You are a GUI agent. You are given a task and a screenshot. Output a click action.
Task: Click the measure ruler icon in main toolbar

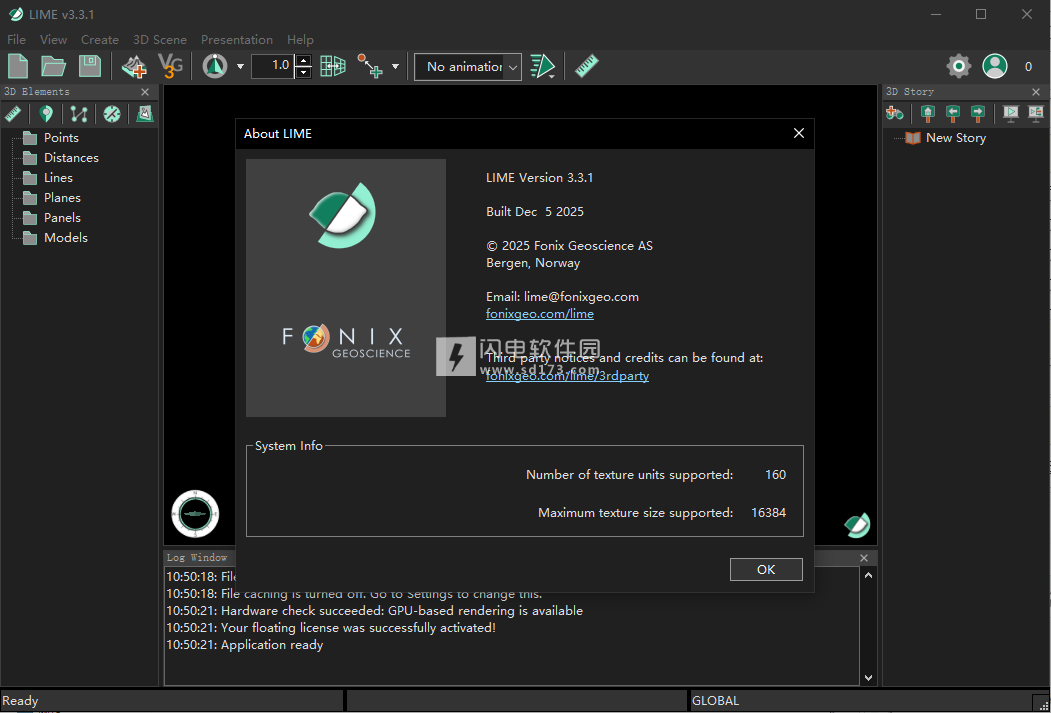click(587, 67)
